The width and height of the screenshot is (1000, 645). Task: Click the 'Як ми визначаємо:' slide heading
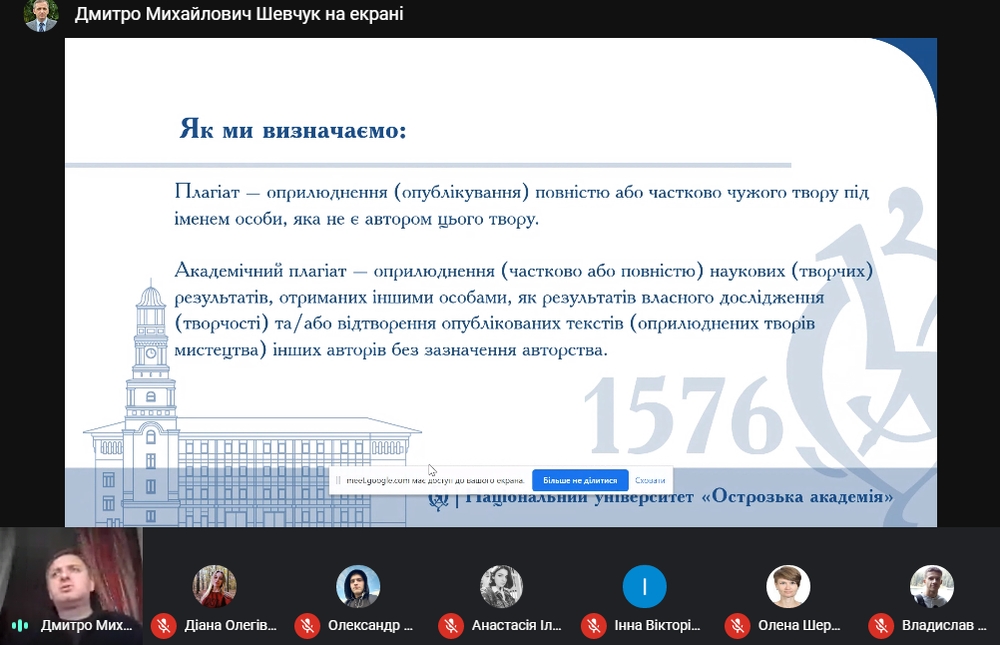click(293, 129)
